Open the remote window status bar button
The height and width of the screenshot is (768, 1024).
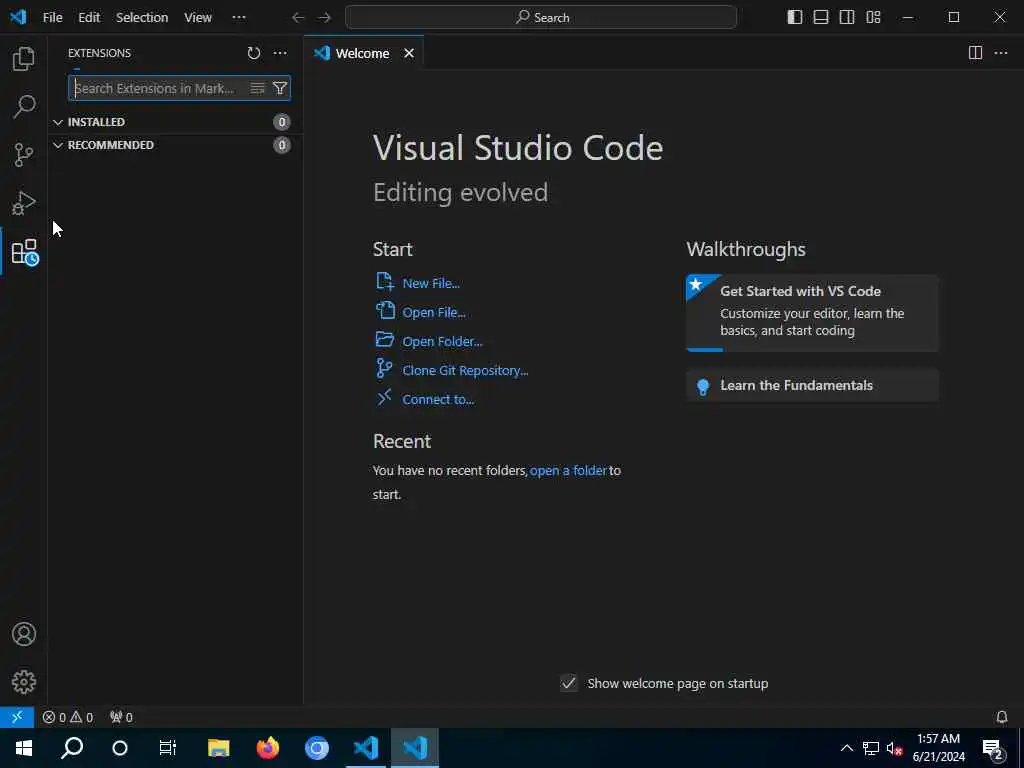(x=17, y=717)
